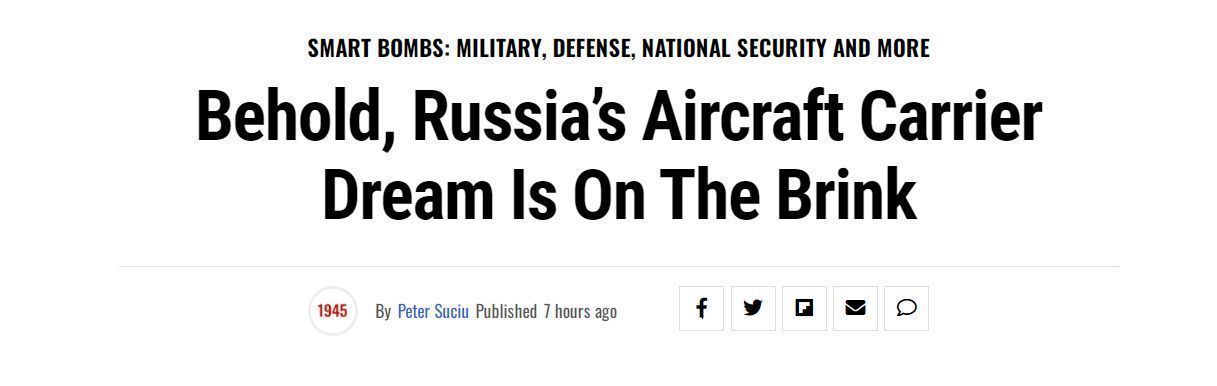Jump to the comment section bubble
This screenshot has height=386, width=1217.
[x=906, y=308]
